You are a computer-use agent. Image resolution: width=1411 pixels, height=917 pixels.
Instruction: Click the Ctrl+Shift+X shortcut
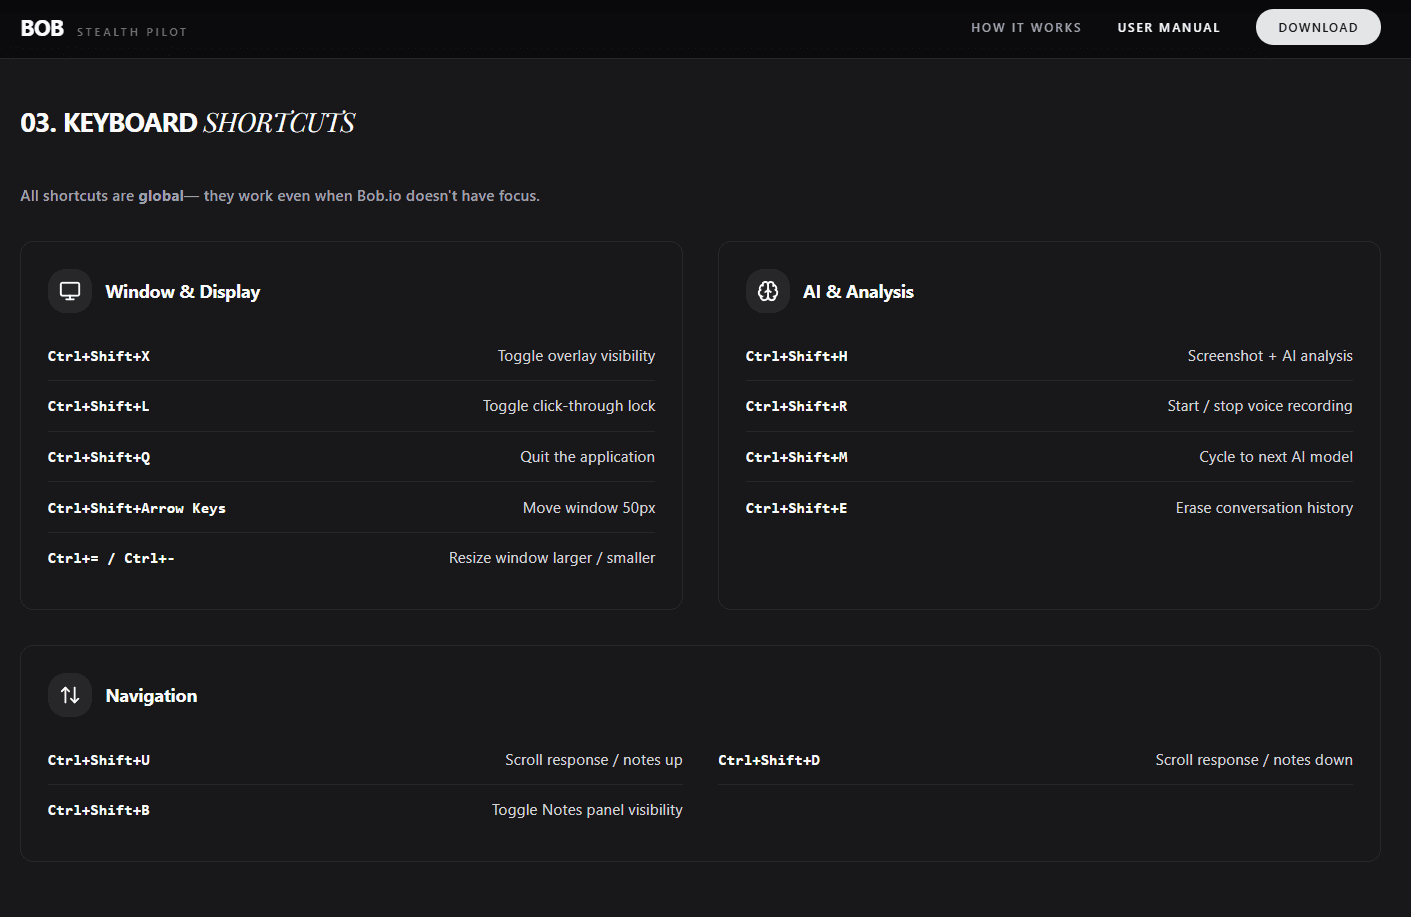[x=99, y=356]
